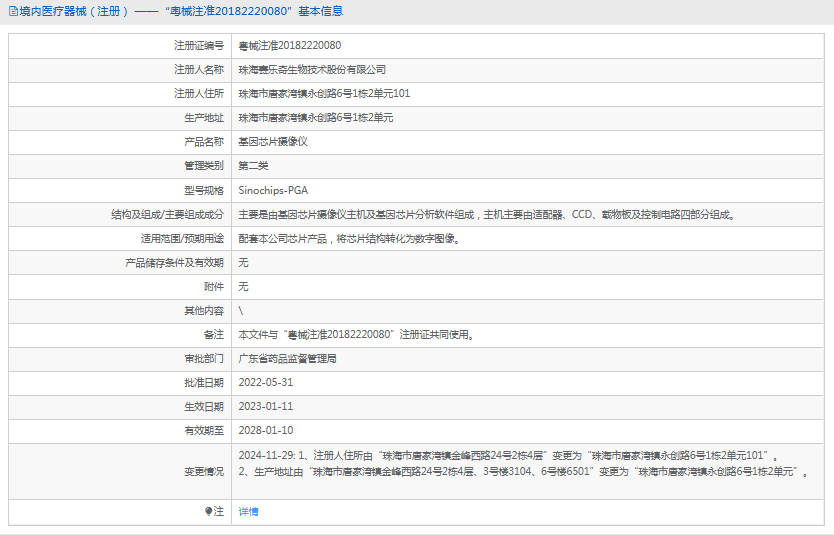
Task: Click the 结构及组成/主要组成成分 label
Action: click(x=168, y=214)
